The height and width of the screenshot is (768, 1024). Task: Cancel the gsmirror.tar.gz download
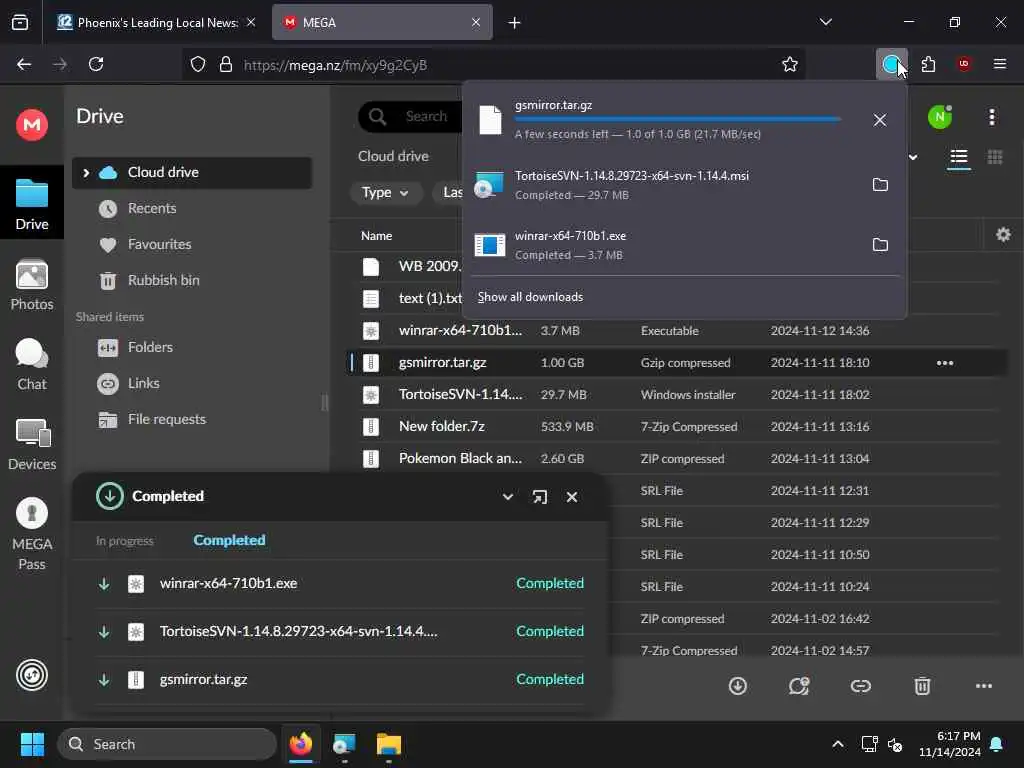[x=880, y=120]
